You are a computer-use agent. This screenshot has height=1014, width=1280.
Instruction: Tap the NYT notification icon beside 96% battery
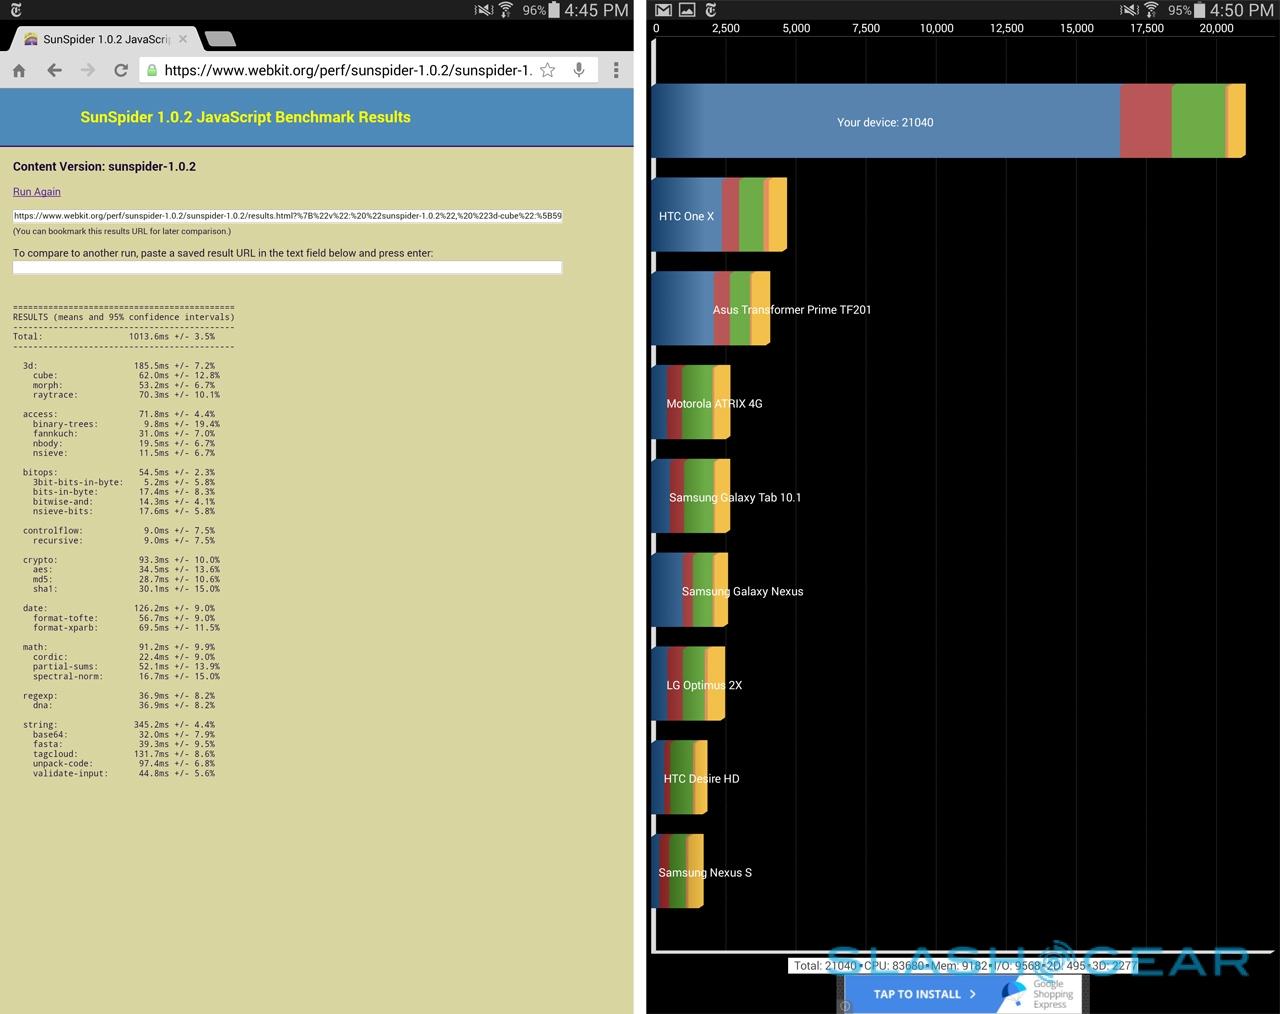point(15,10)
